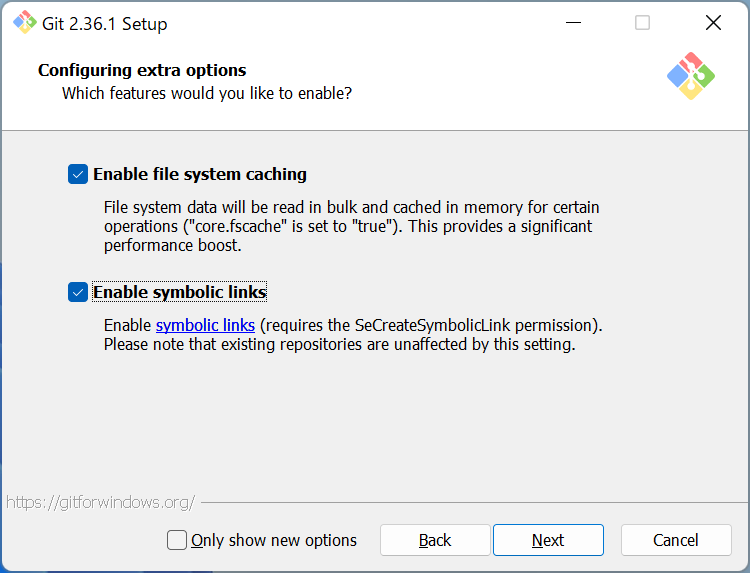This screenshot has width=750, height=573.
Task: Check Only show new options box
Action: tap(176, 540)
